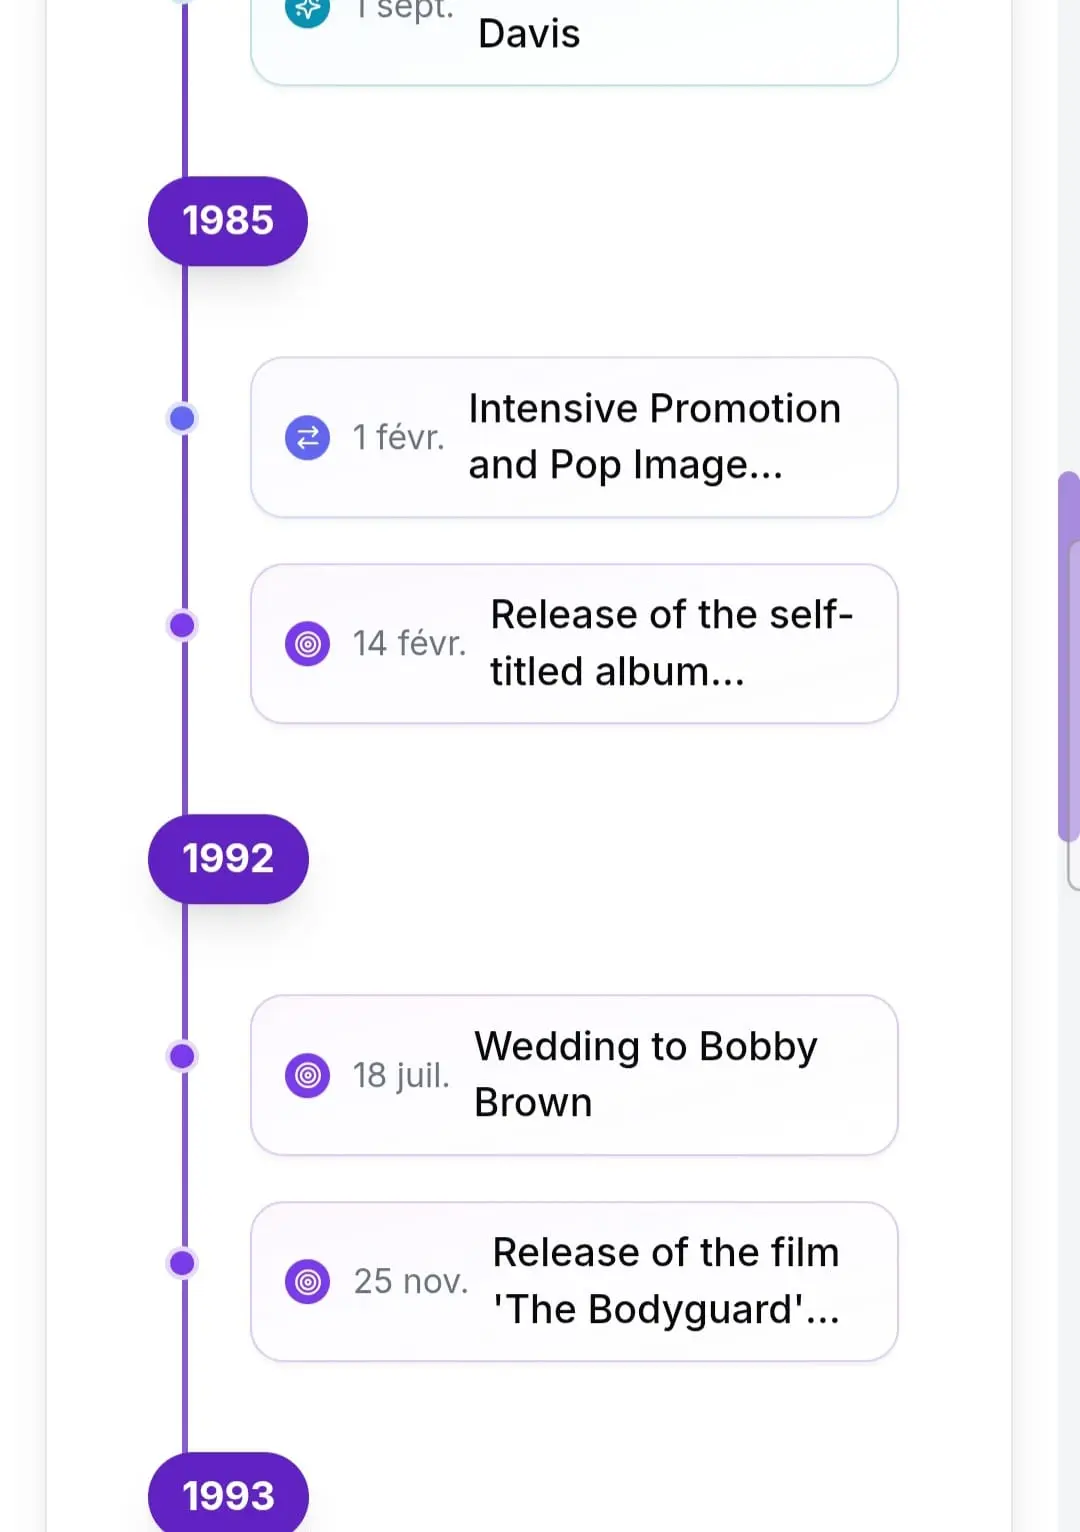The image size is (1080, 1532).
Task: Click timeline dot for the 14 févr. event
Action: click(182, 625)
